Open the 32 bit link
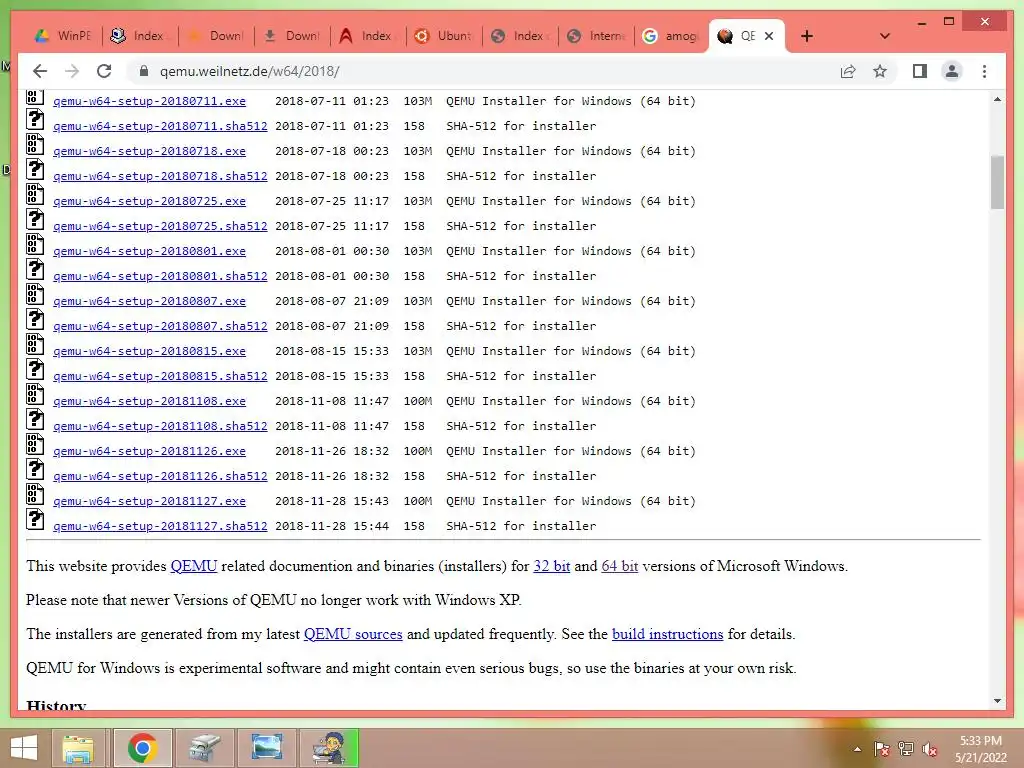The width and height of the screenshot is (1024, 768). (x=552, y=566)
